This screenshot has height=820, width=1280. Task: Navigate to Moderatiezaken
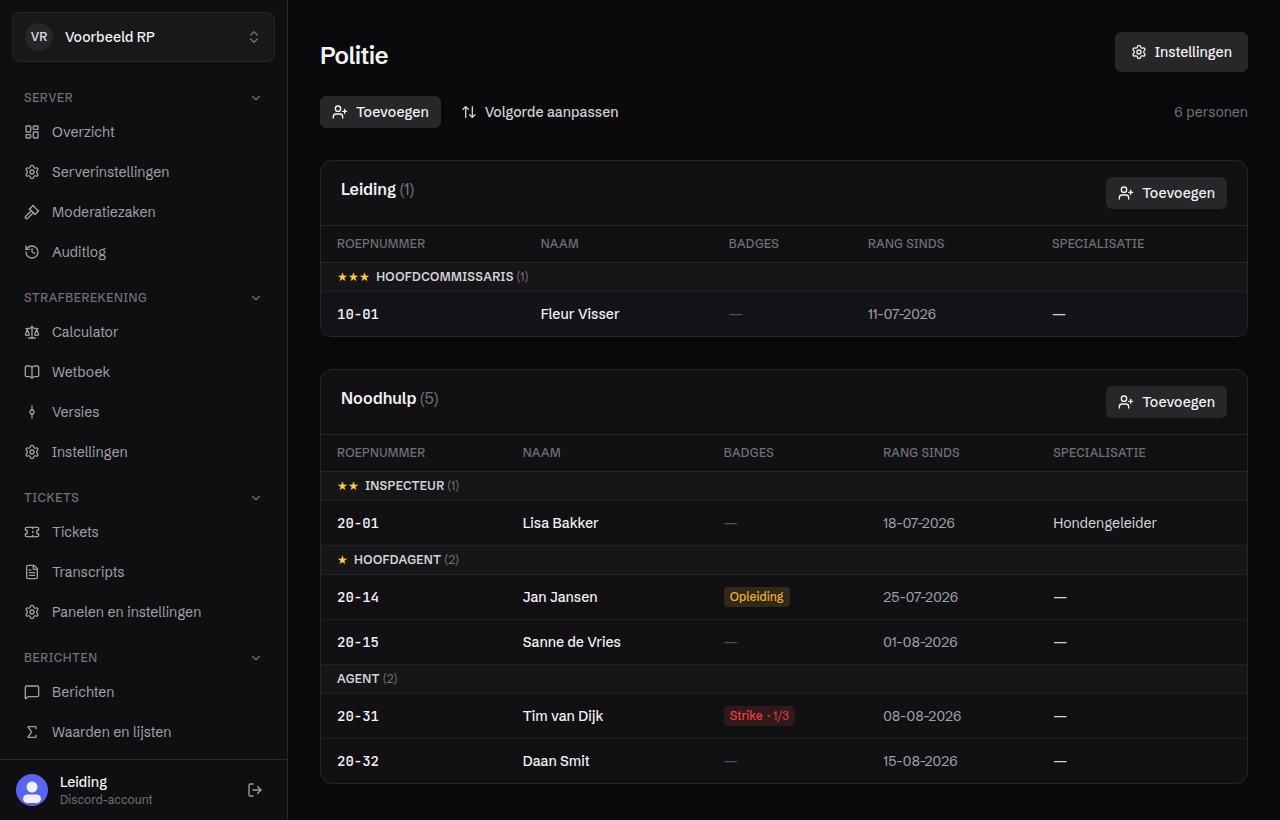coord(143,212)
